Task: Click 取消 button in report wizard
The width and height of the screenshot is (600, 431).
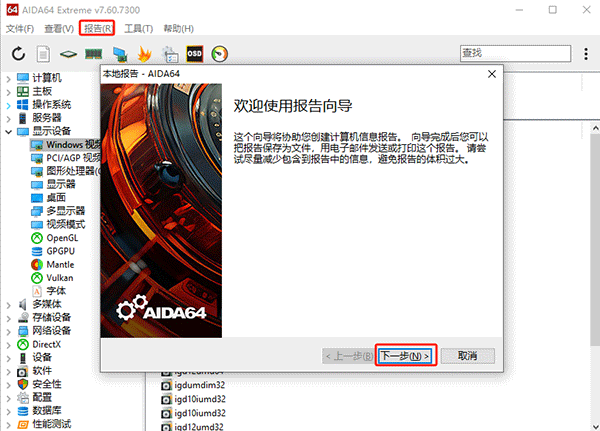Action: (468, 356)
